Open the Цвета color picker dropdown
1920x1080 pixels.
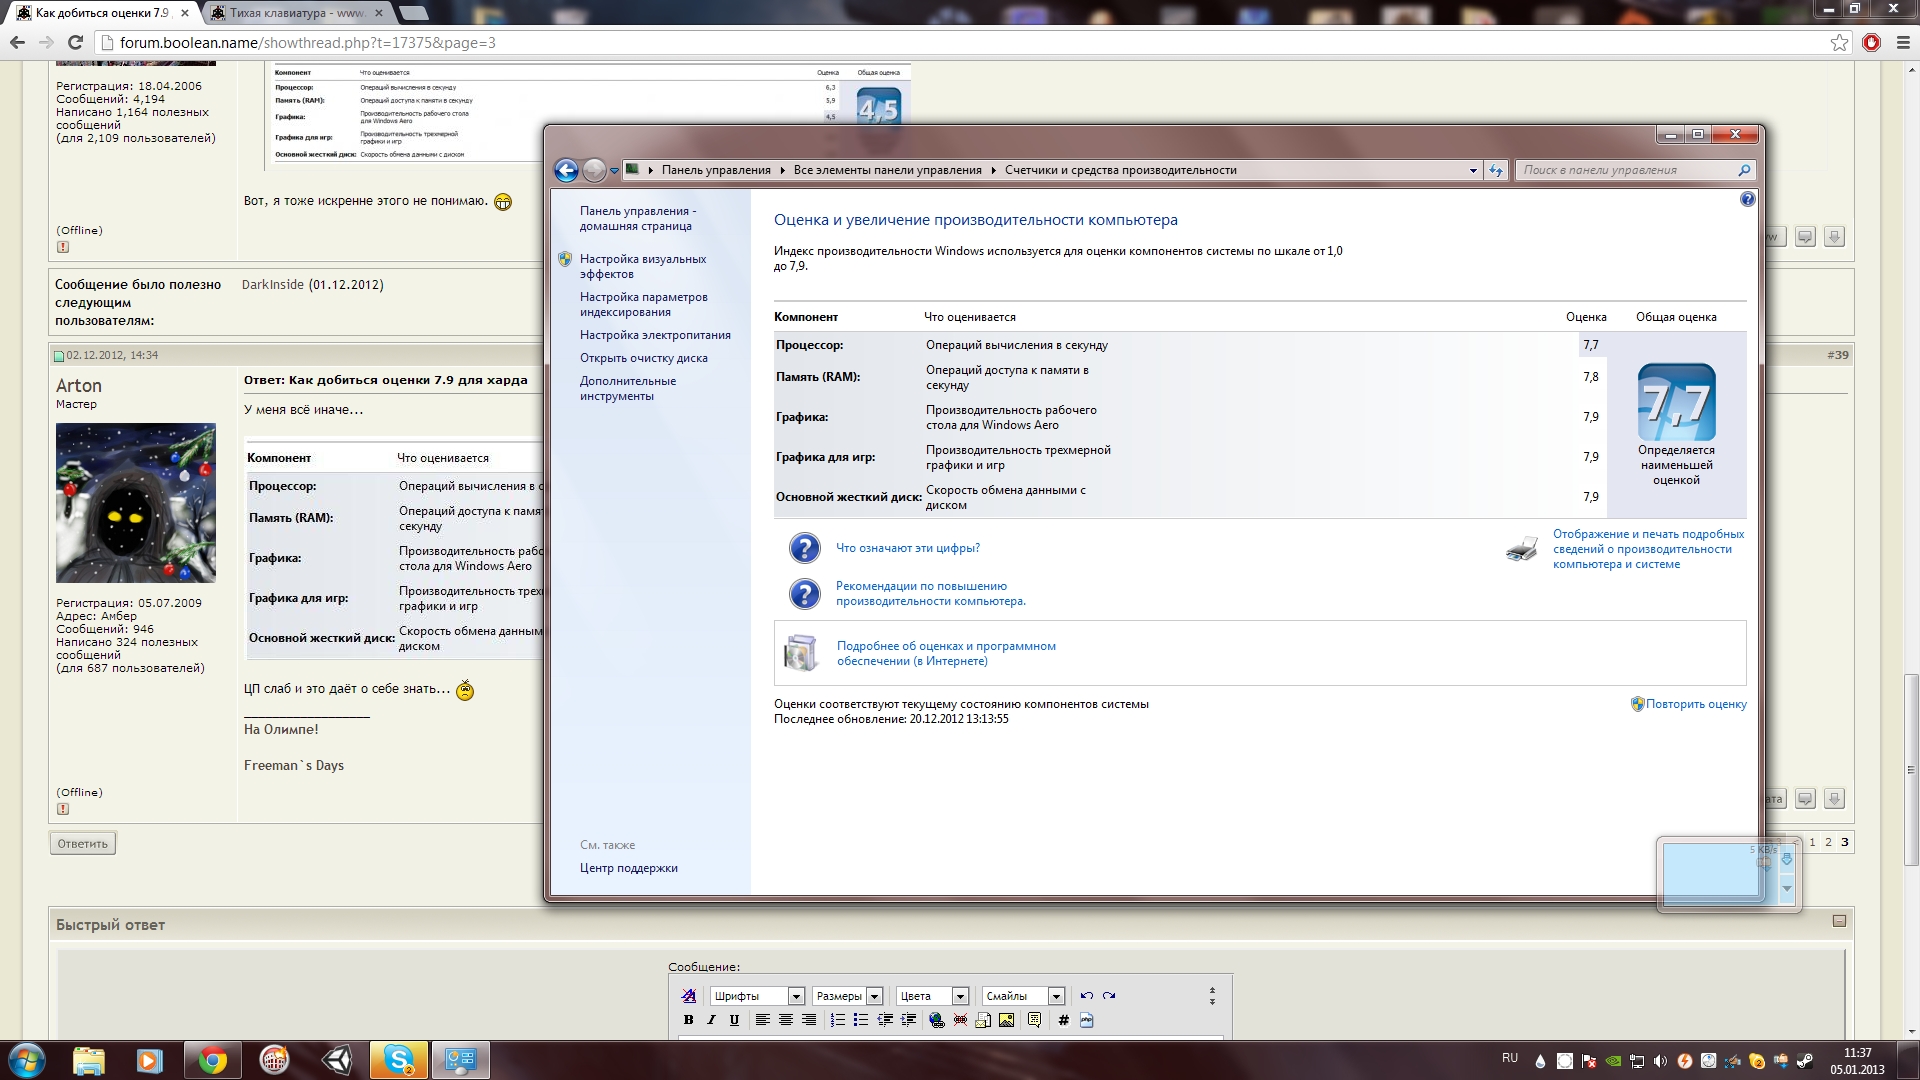point(960,996)
